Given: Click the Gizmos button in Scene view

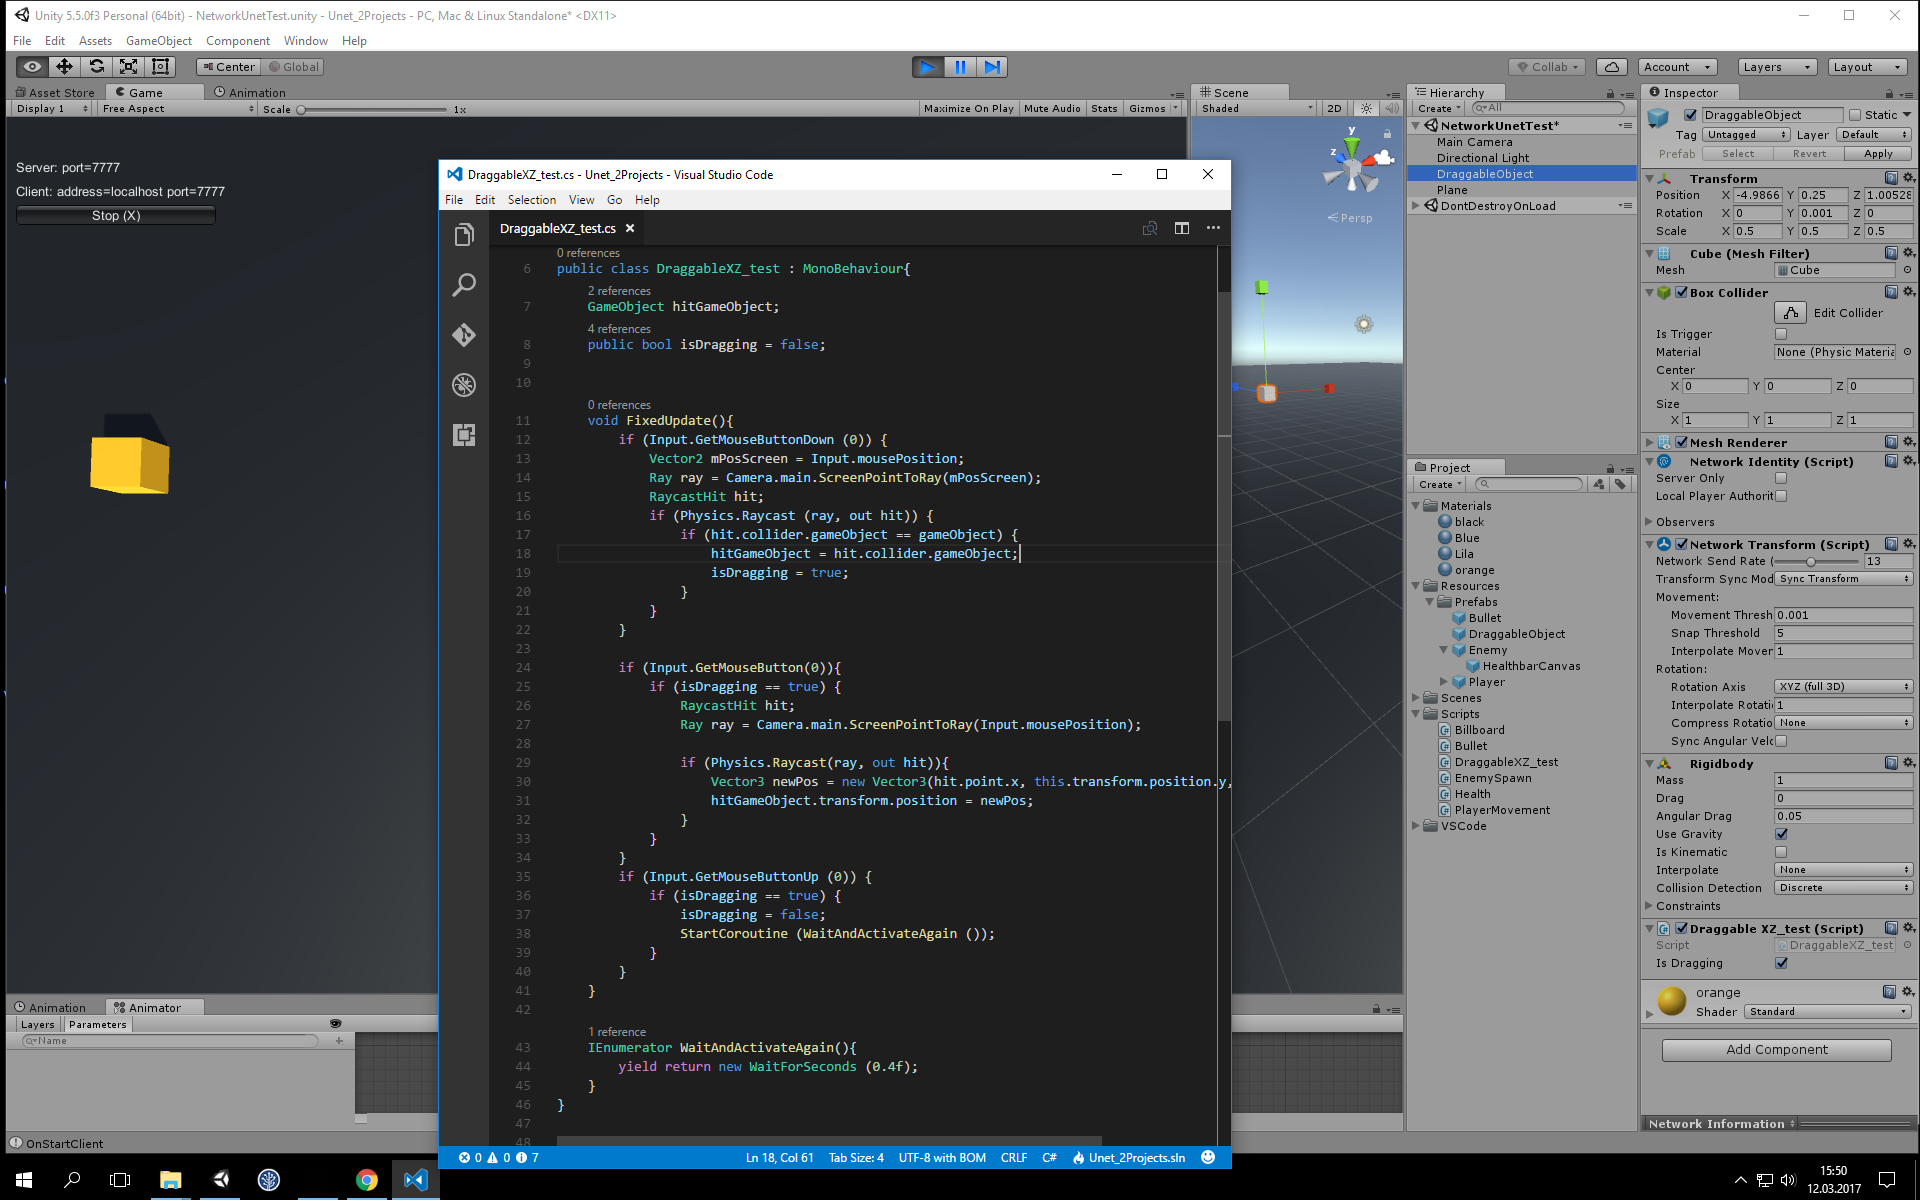Looking at the screenshot, I should (x=1147, y=108).
